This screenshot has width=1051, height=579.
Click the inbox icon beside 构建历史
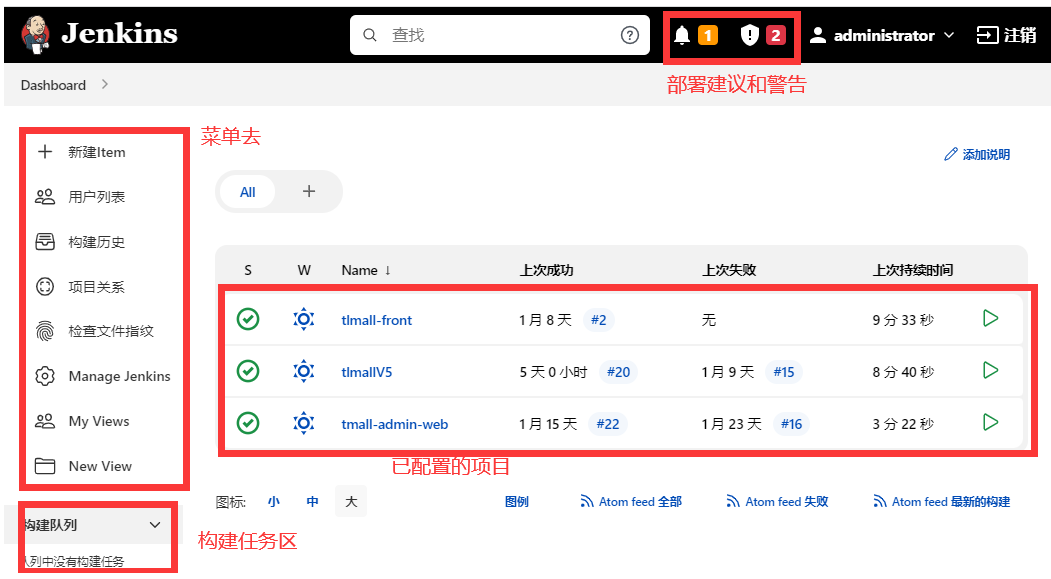coord(45,241)
